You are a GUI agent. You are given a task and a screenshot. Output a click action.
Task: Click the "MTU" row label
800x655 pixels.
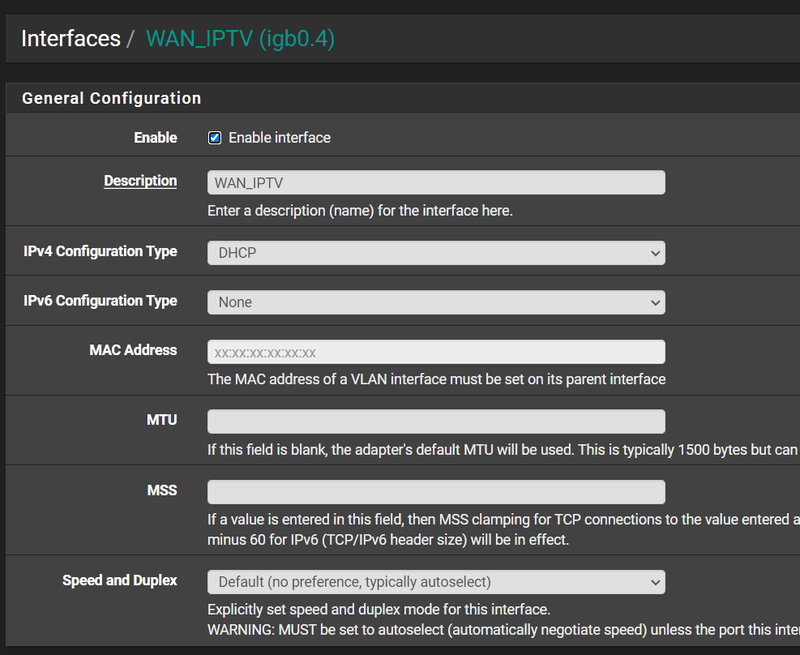point(161,420)
